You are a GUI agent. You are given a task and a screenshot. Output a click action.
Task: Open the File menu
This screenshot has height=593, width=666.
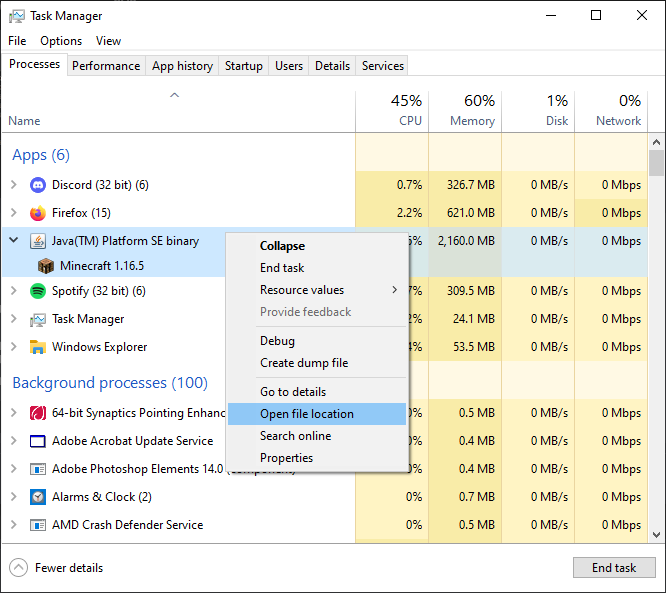click(17, 41)
